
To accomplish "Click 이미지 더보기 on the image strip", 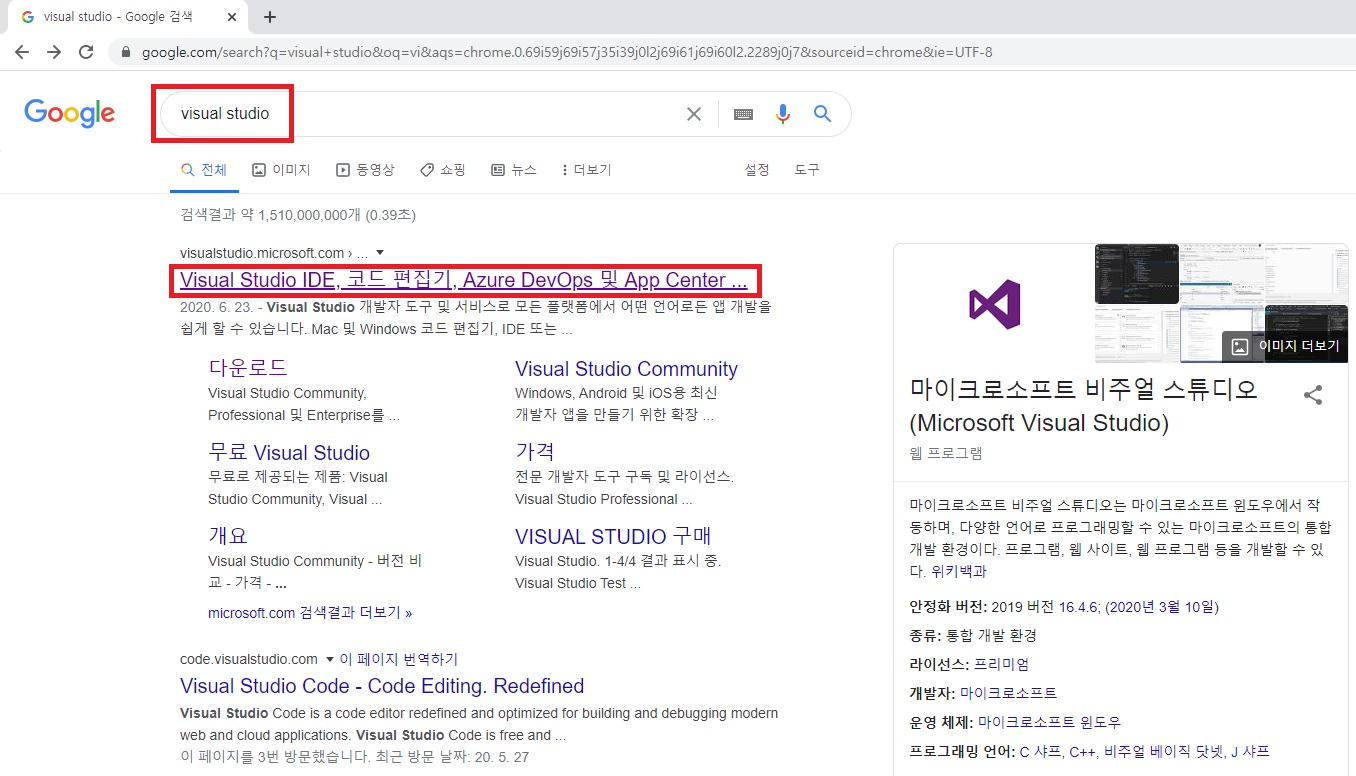I will pyautogui.click(x=1285, y=347).
